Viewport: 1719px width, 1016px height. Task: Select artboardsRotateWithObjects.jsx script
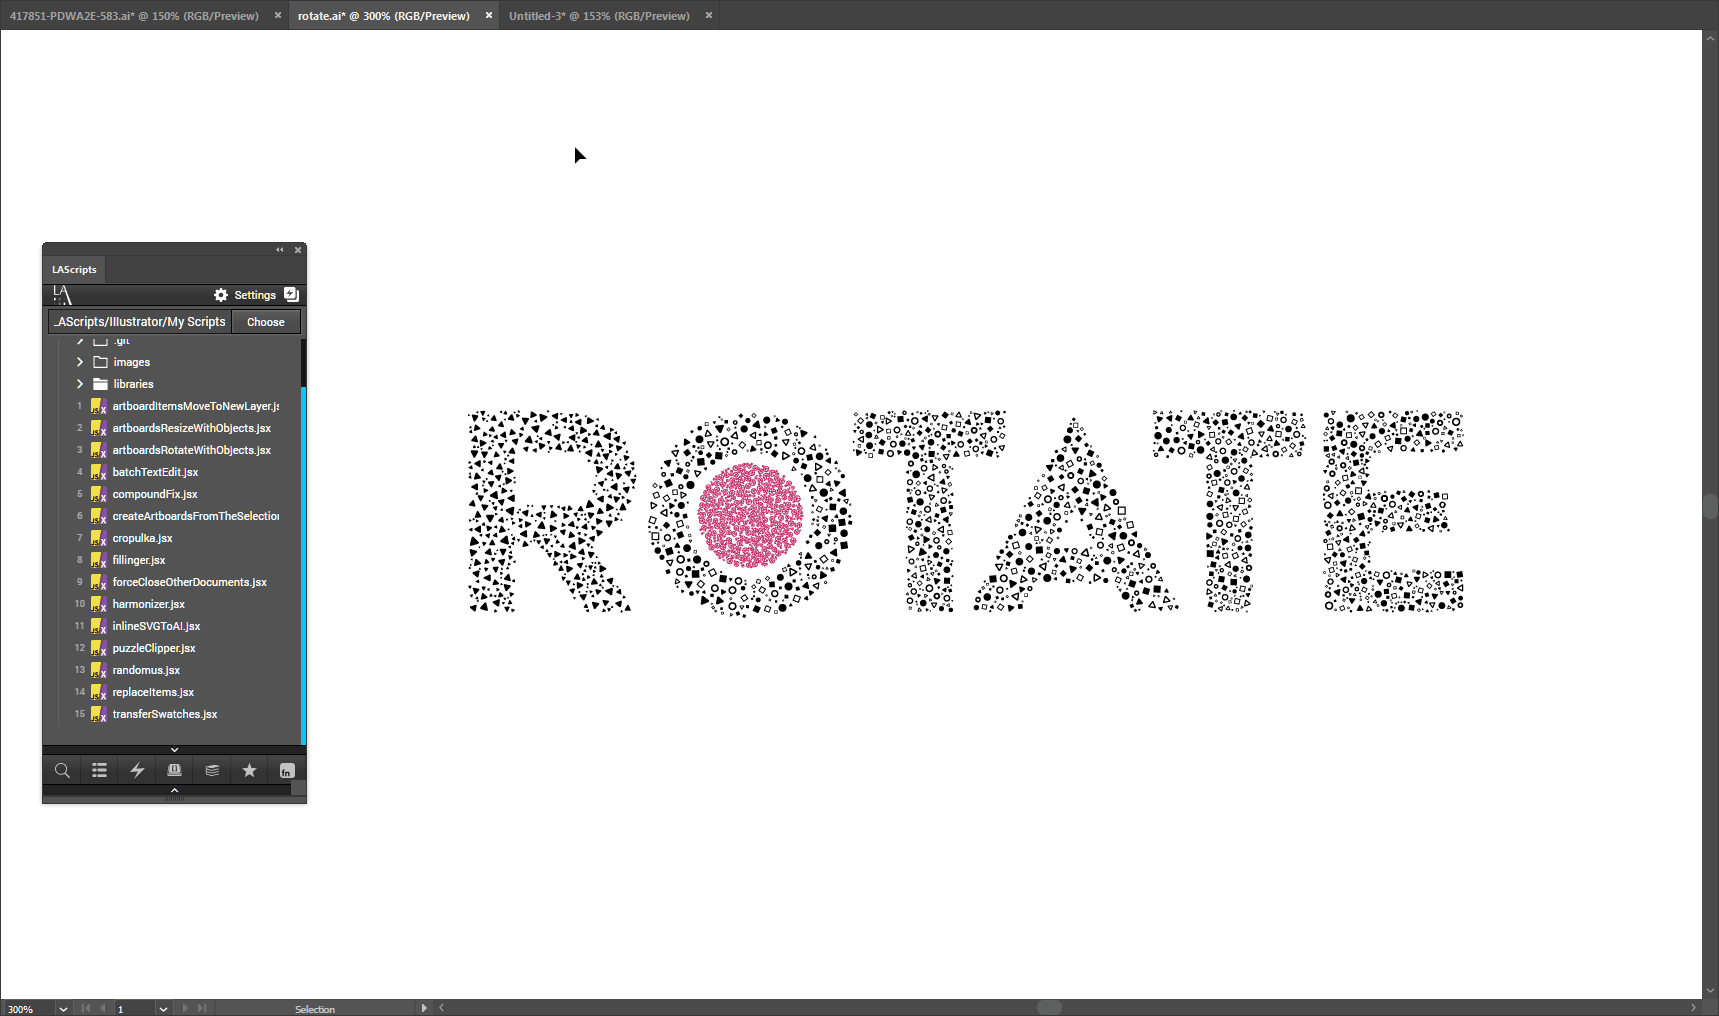tap(172, 450)
